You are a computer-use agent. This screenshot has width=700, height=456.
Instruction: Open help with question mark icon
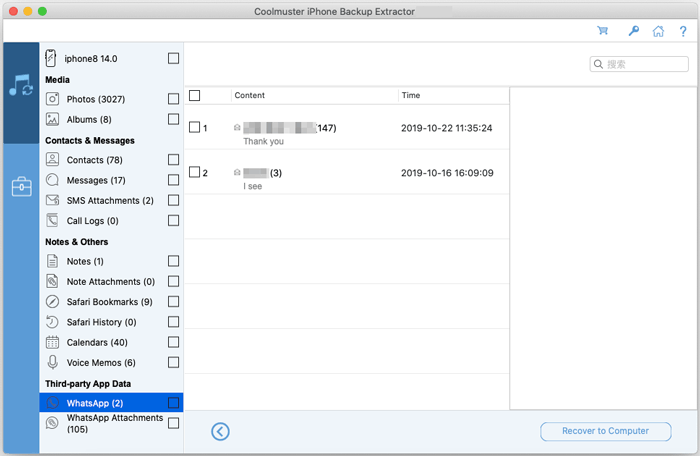(x=683, y=31)
